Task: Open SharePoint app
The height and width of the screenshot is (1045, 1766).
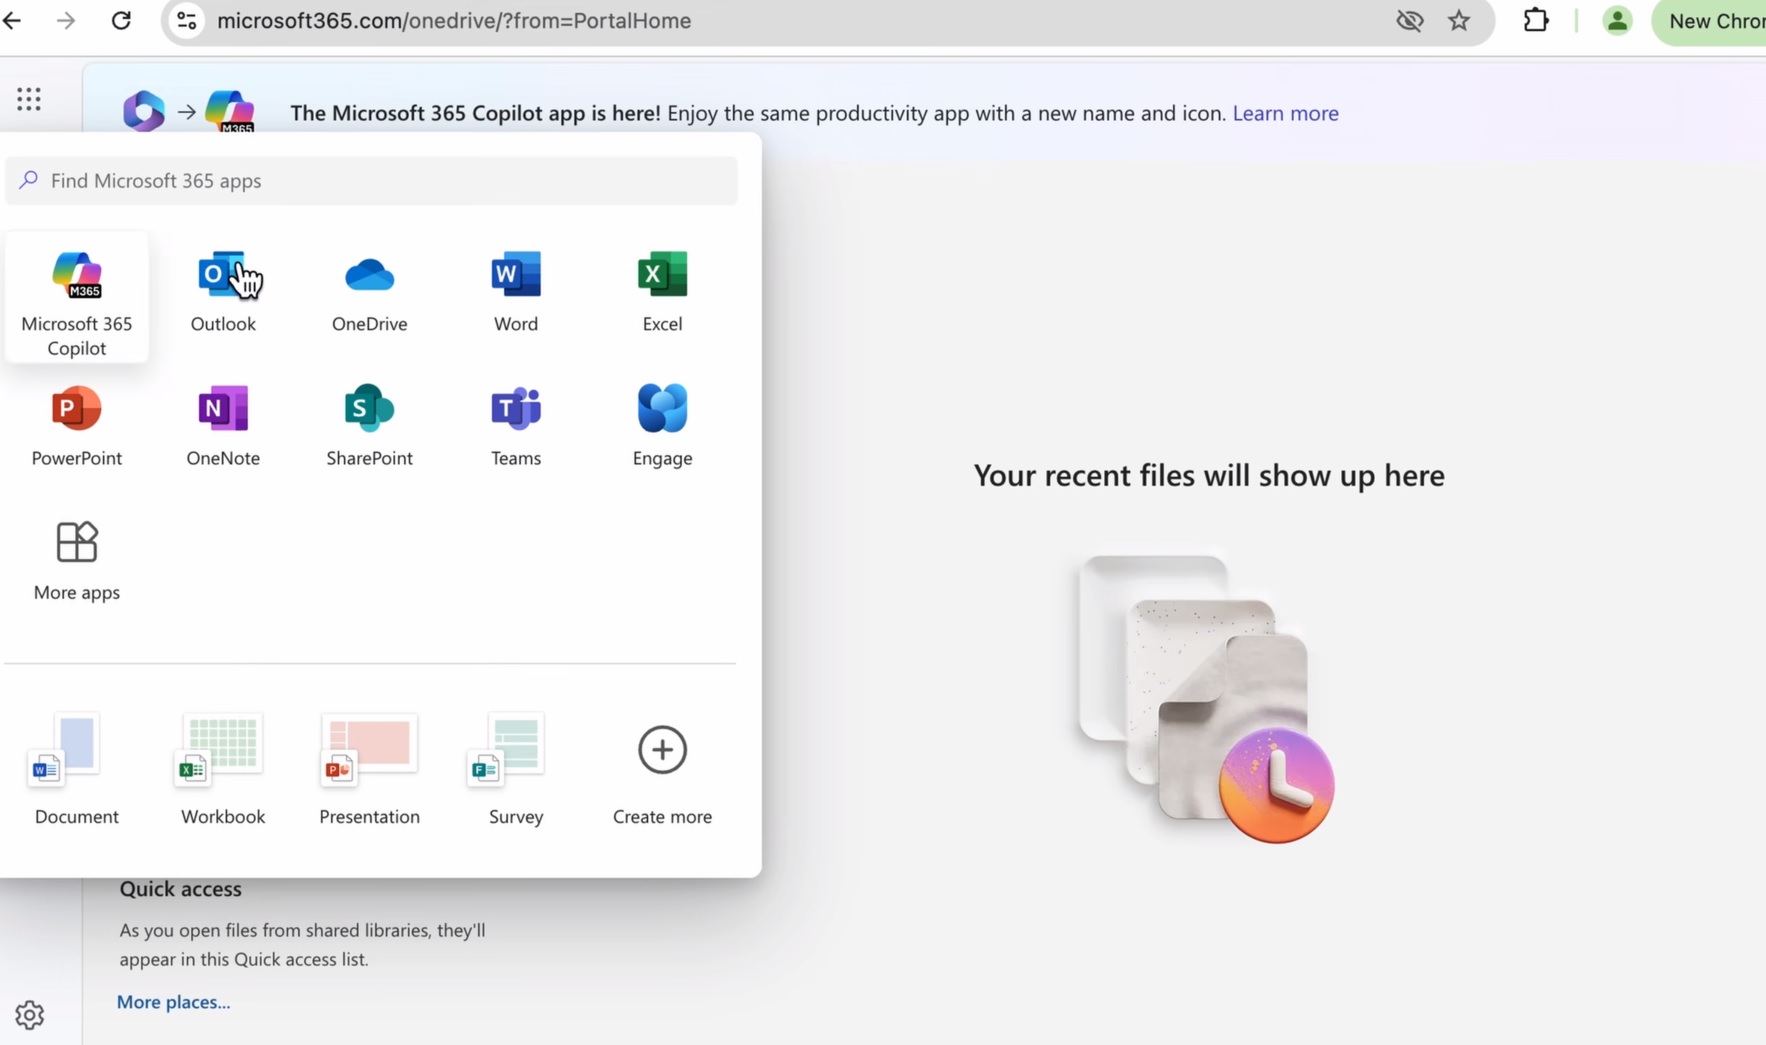Action: (369, 426)
